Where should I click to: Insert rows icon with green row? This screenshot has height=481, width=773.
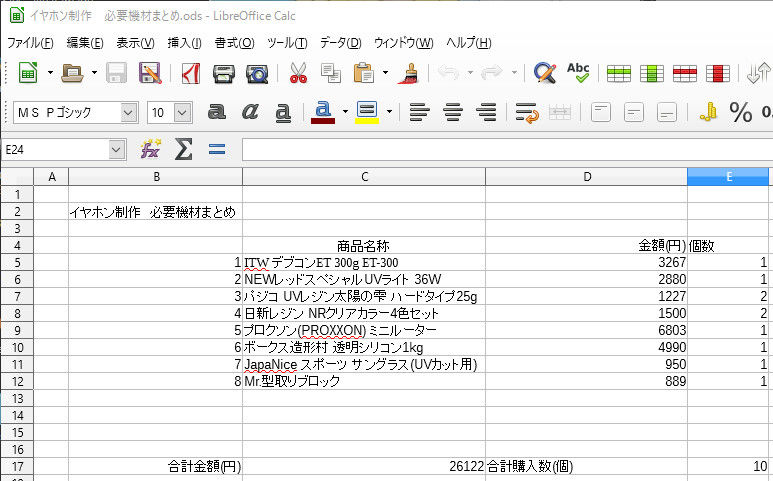click(x=619, y=73)
